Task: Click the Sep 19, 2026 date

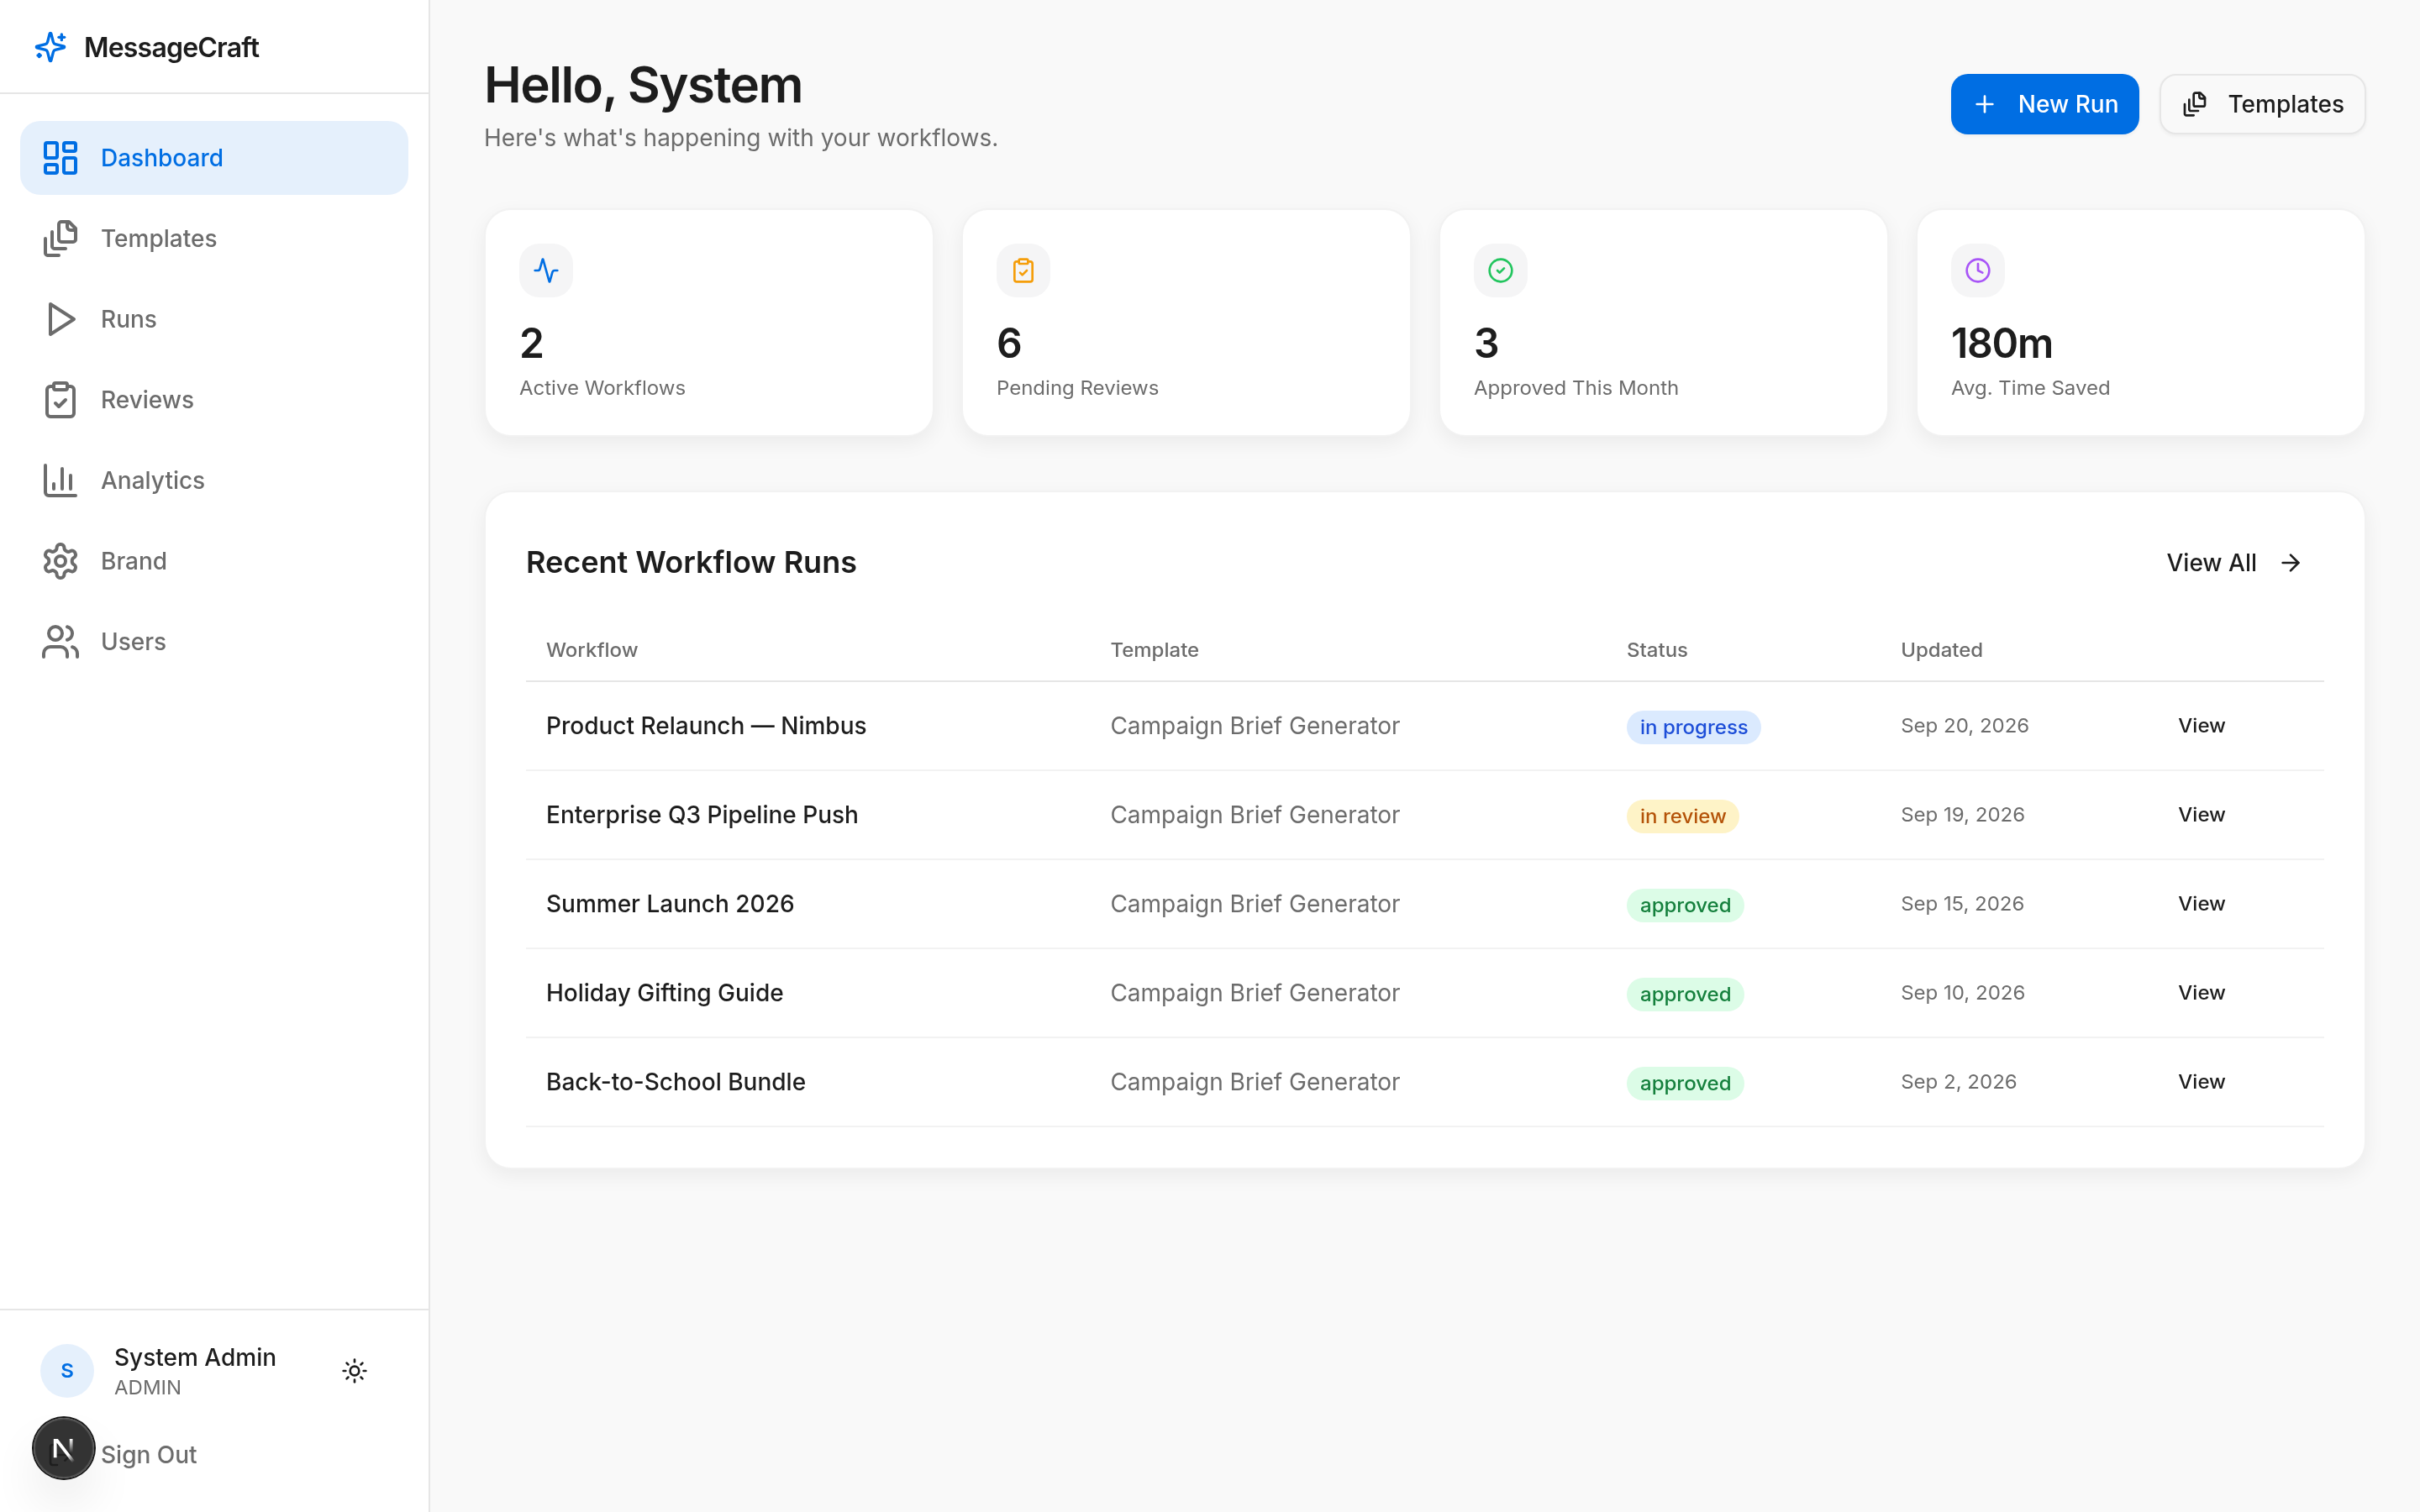Action: tap(1962, 815)
